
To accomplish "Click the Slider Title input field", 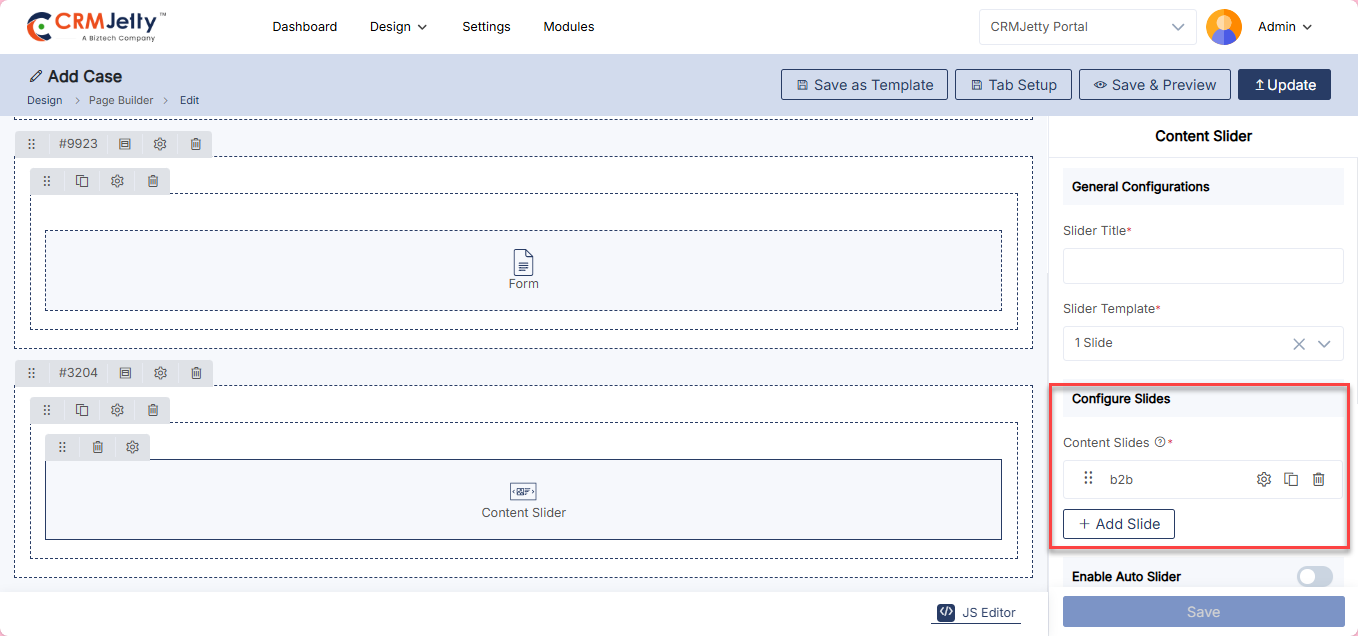I will pos(1202,266).
